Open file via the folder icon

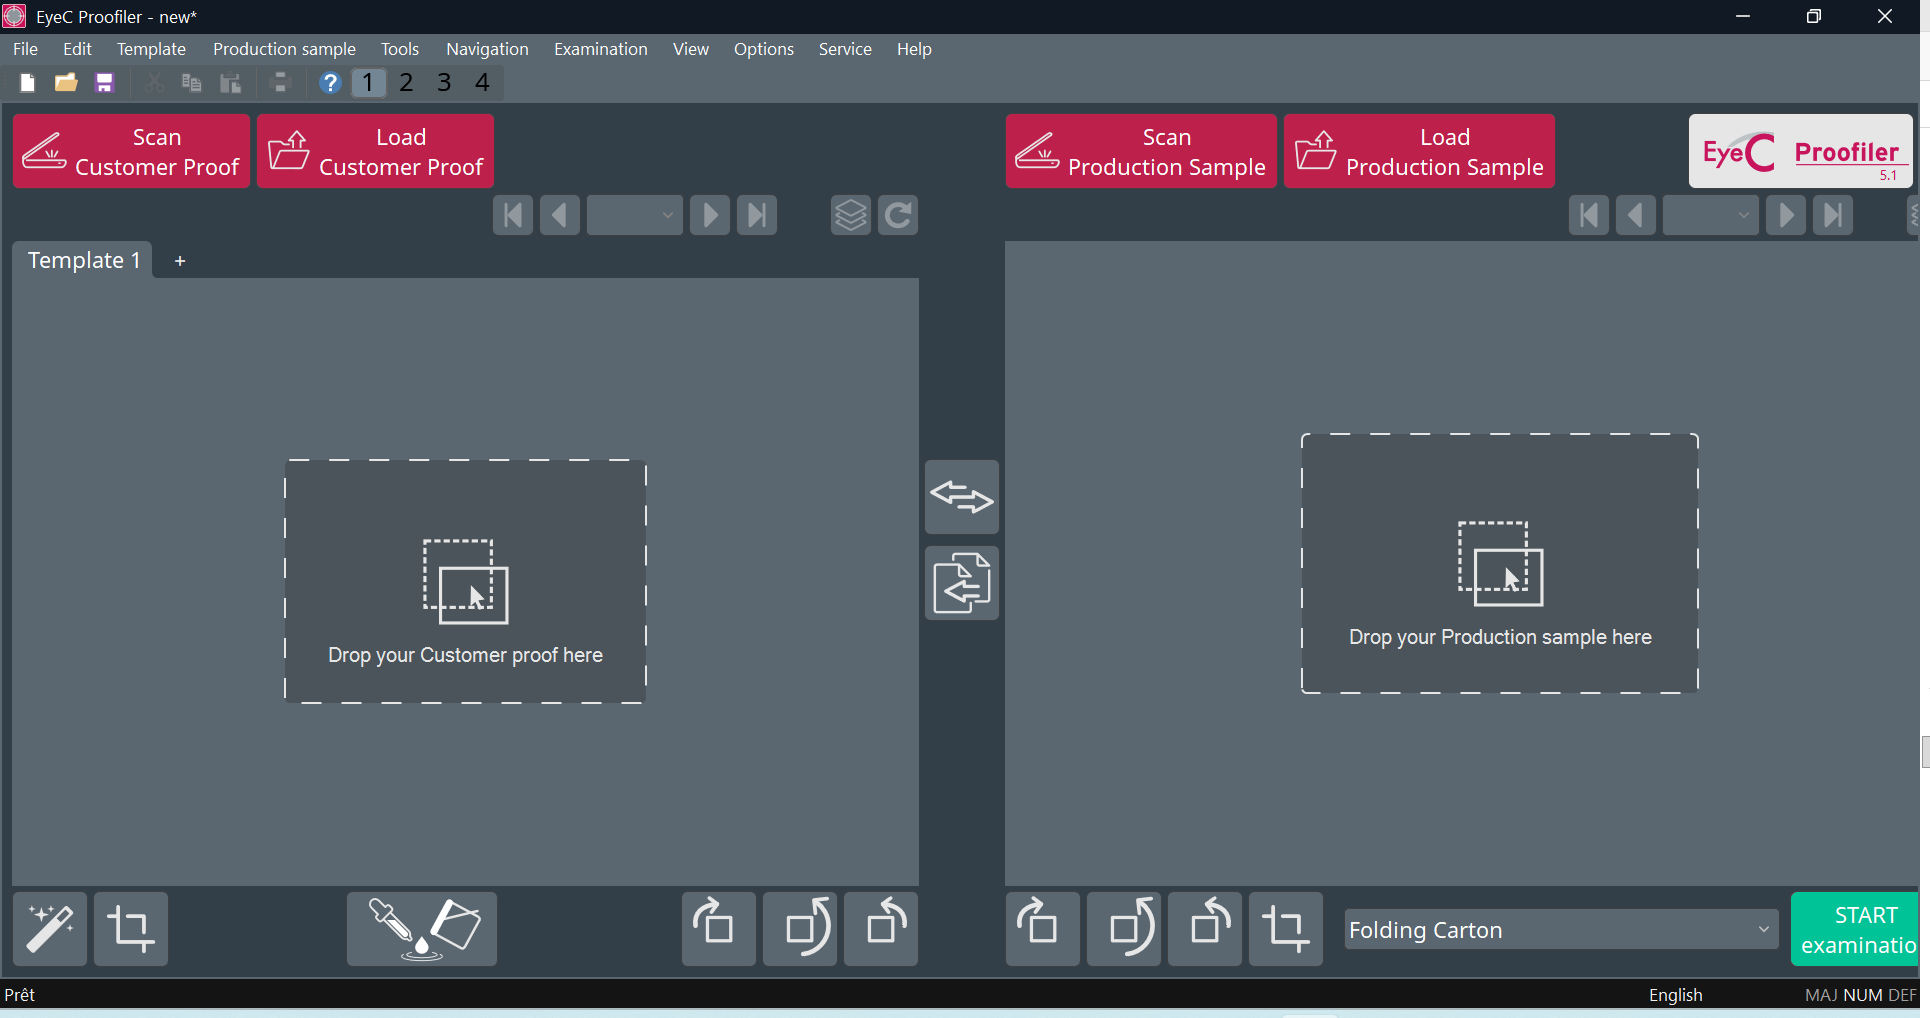point(66,83)
